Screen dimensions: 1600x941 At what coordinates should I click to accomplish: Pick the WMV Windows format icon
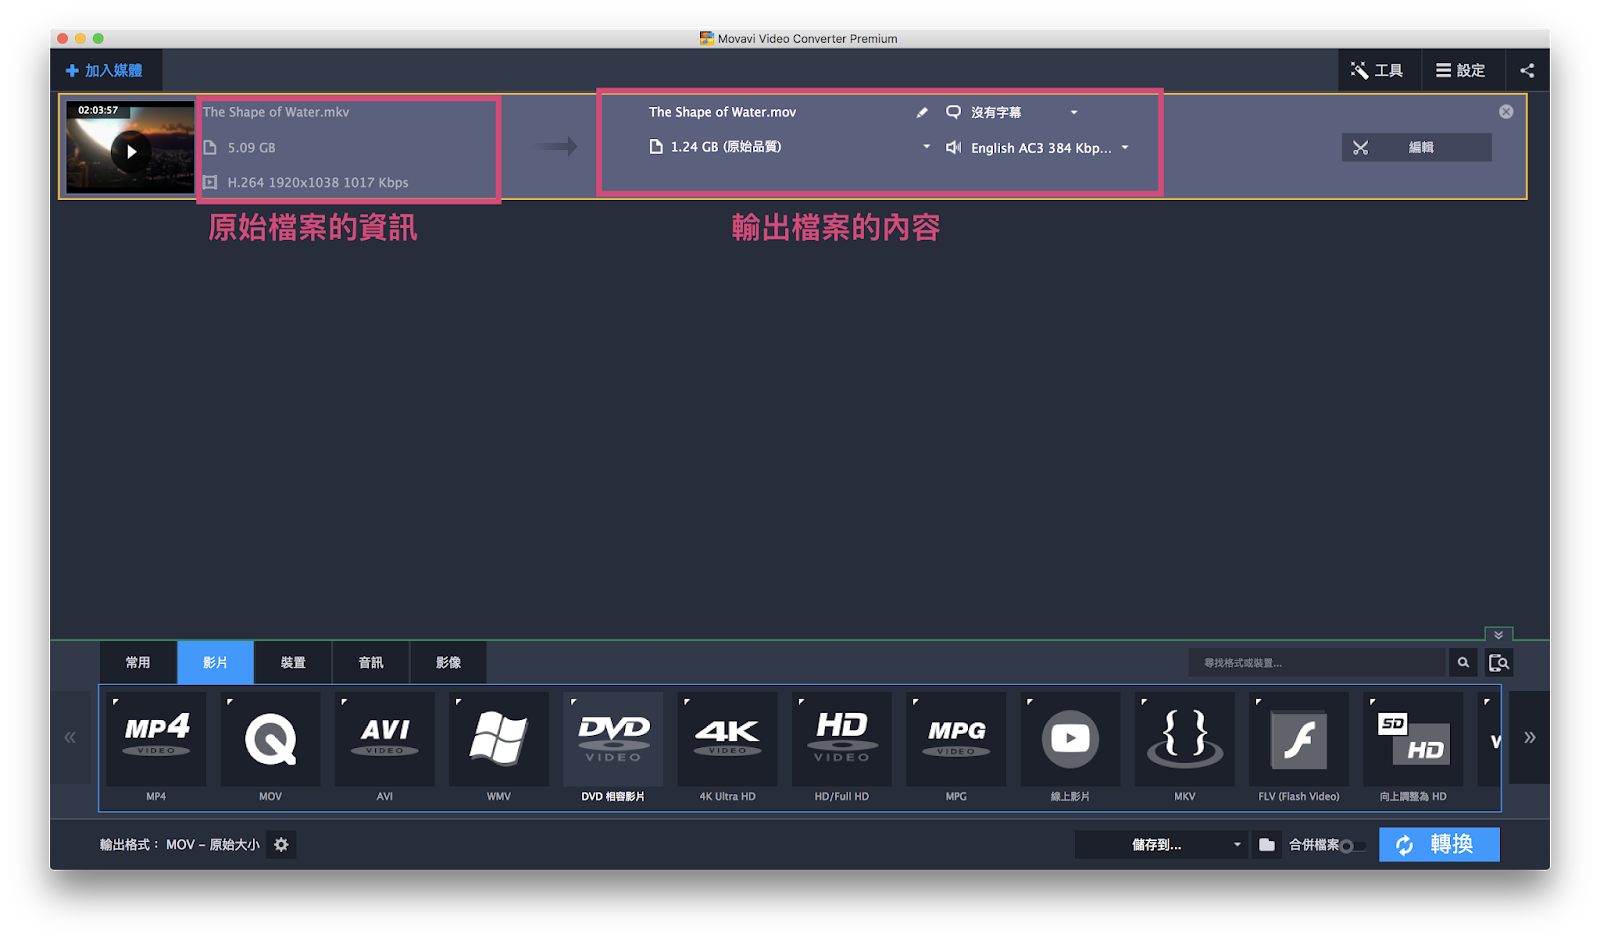(x=499, y=739)
